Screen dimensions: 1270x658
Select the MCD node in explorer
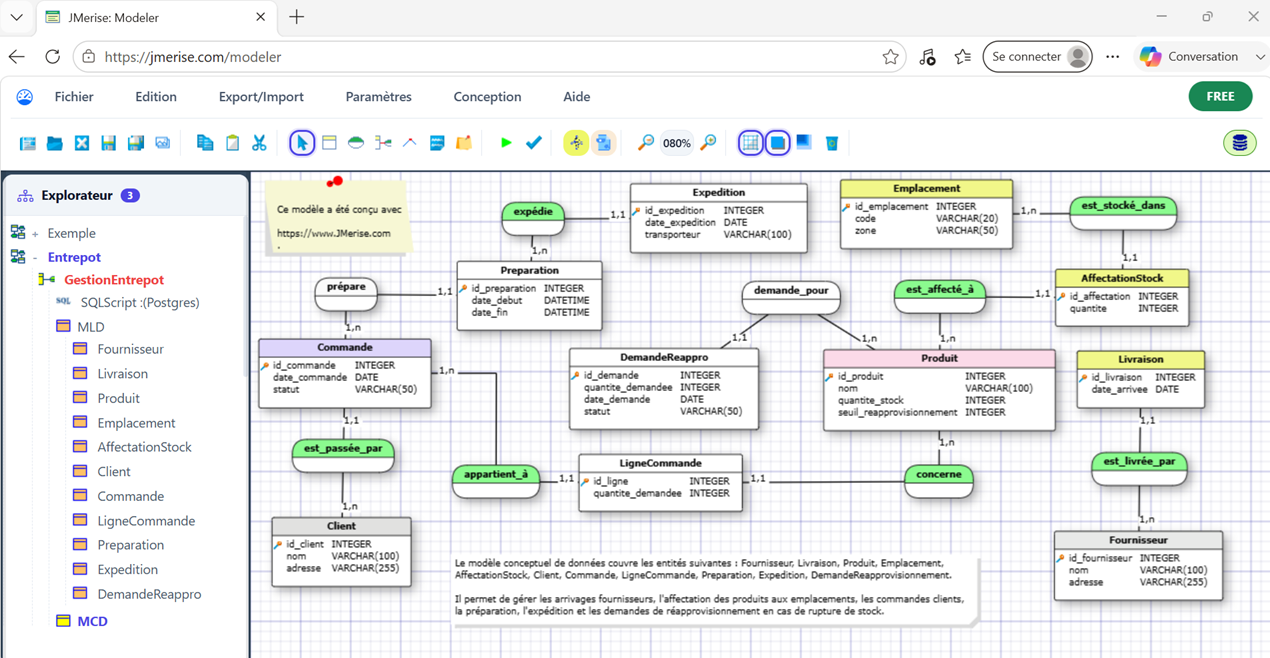[92, 621]
